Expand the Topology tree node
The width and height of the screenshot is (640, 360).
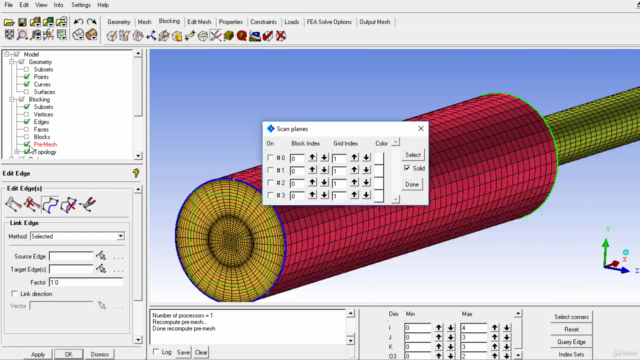(16, 152)
